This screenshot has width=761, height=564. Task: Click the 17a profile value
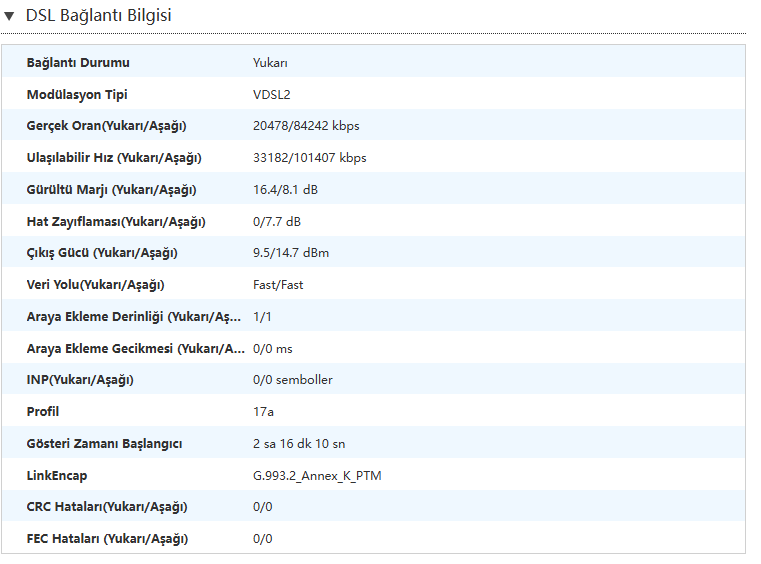(x=264, y=412)
